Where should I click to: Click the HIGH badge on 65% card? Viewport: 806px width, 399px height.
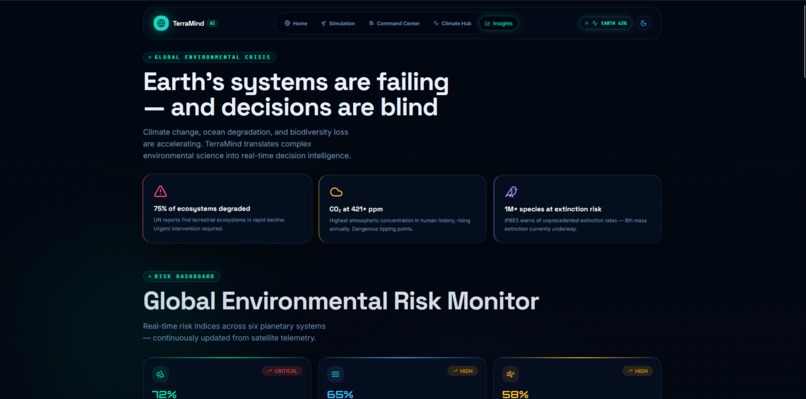coord(463,371)
